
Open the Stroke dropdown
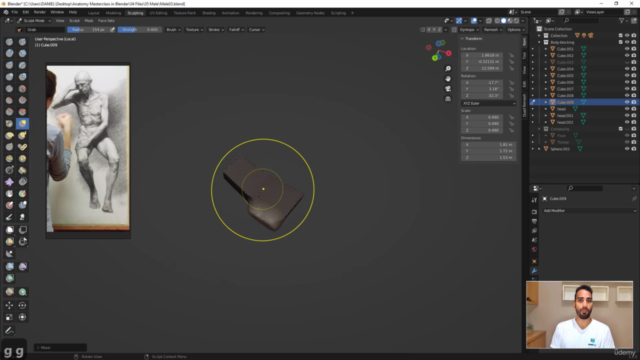(216, 30)
